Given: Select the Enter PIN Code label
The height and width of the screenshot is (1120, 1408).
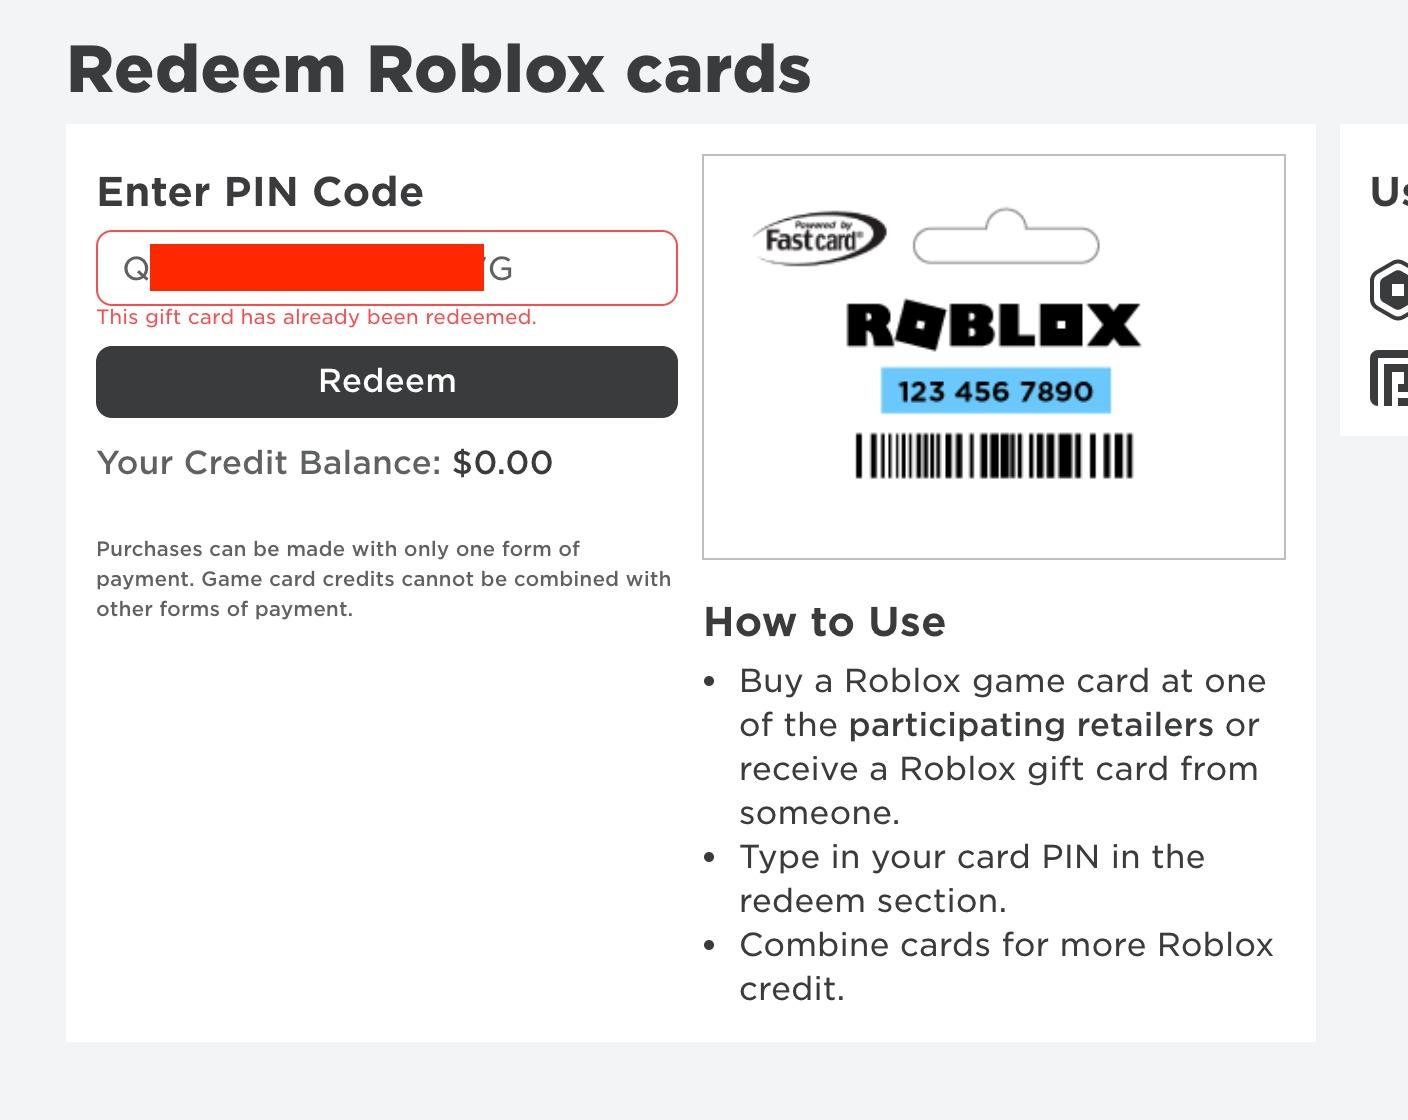Looking at the screenshot, I should point(259,191).
